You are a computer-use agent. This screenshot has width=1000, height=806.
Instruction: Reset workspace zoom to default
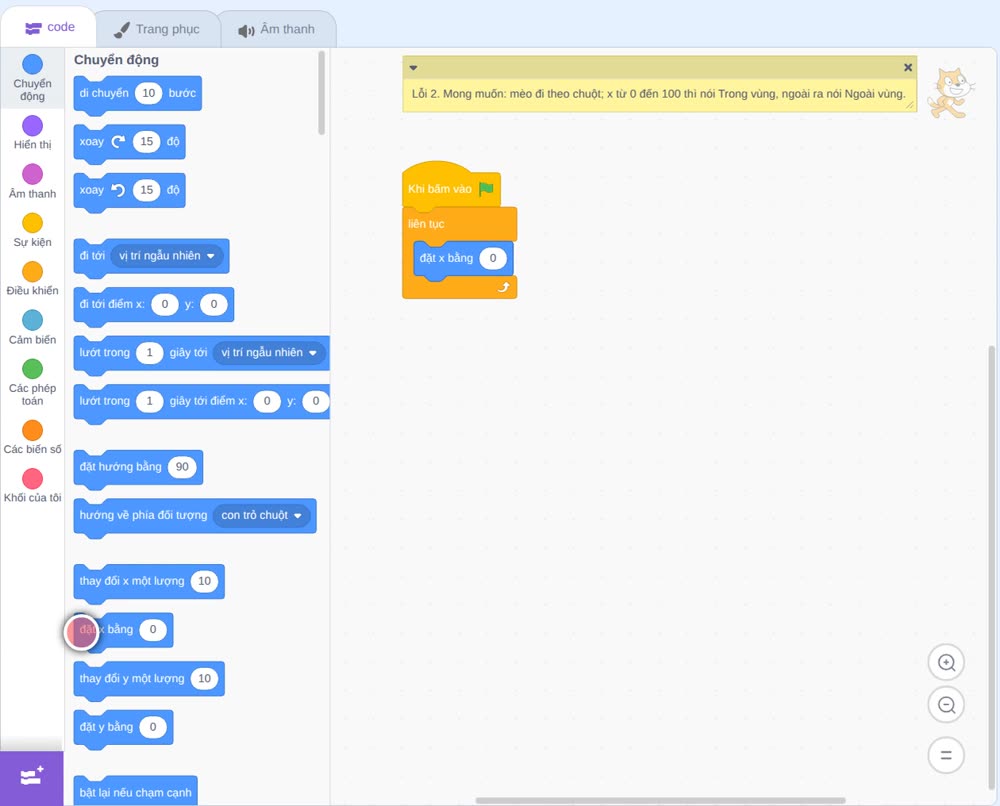point(946,755)
